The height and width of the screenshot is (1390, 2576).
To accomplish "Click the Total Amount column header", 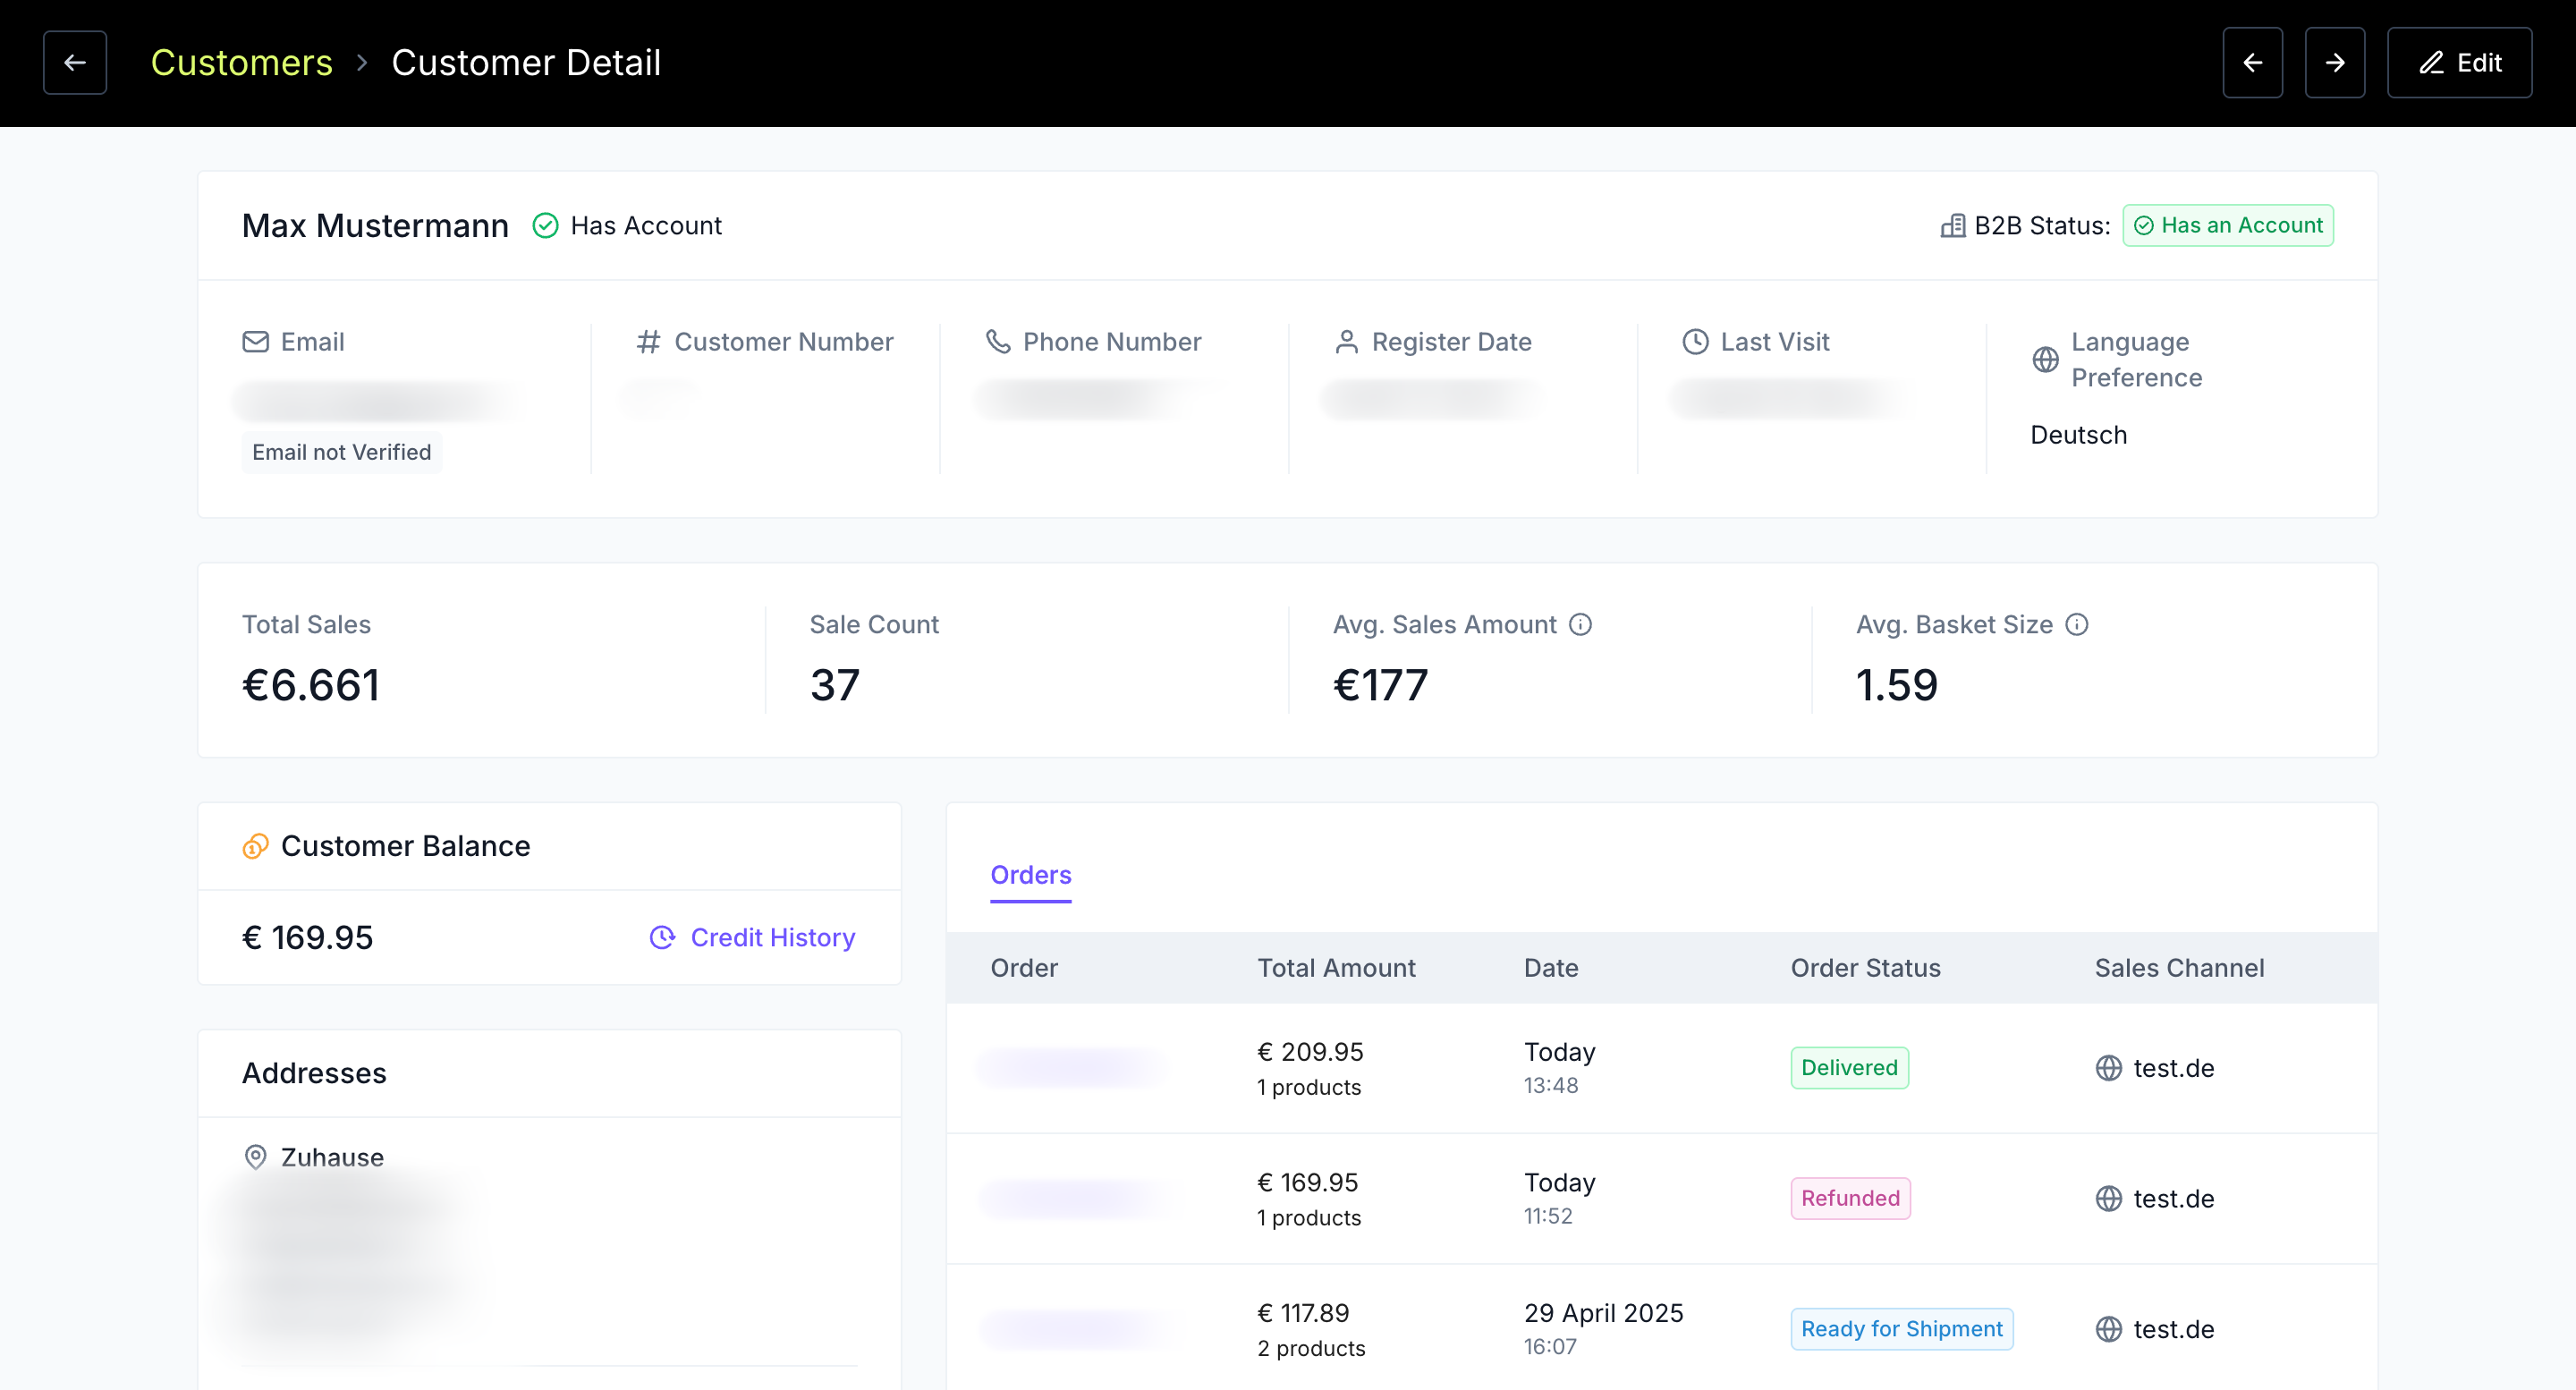I will (1336, 968).
